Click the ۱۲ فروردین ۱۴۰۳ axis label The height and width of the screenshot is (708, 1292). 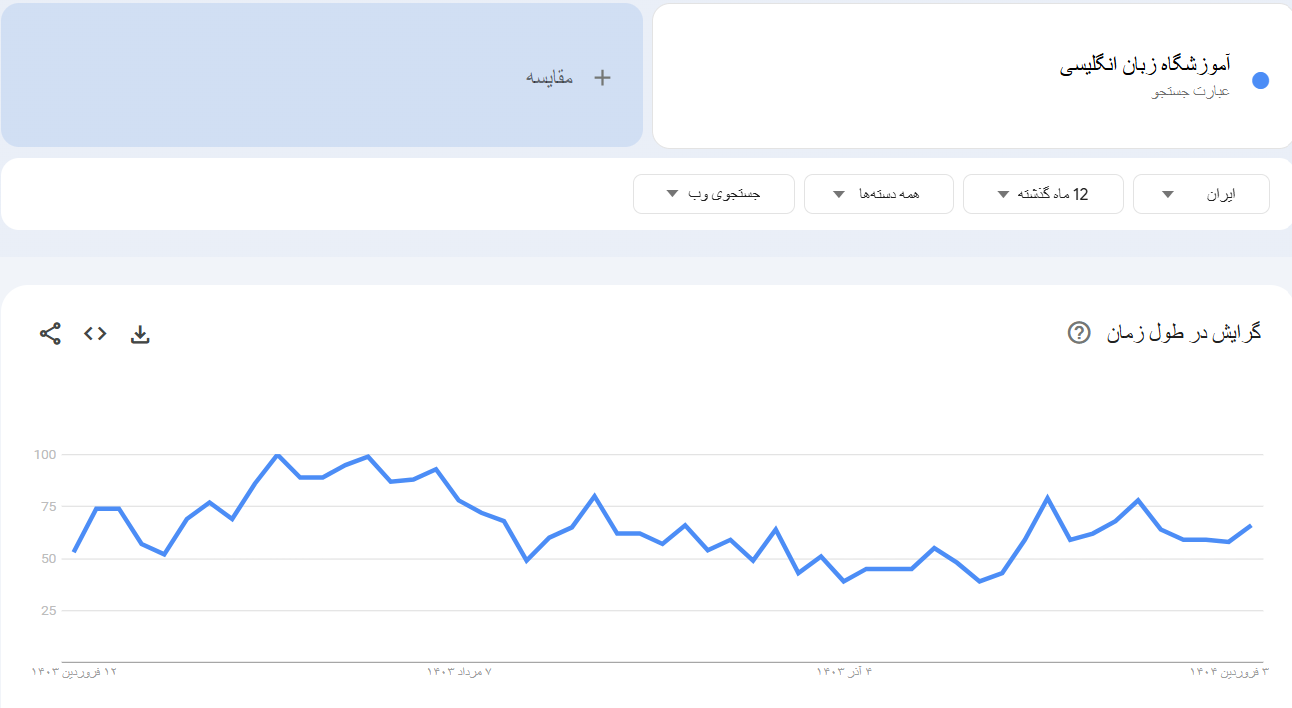click(75, 672)
